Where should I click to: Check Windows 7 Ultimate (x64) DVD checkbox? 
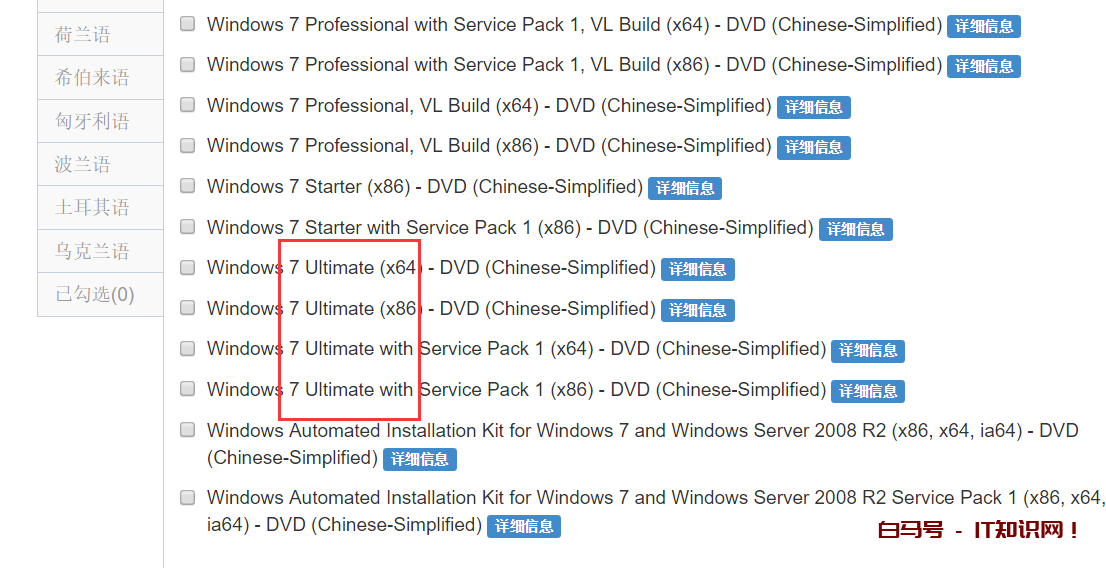[x=187, y=268]
